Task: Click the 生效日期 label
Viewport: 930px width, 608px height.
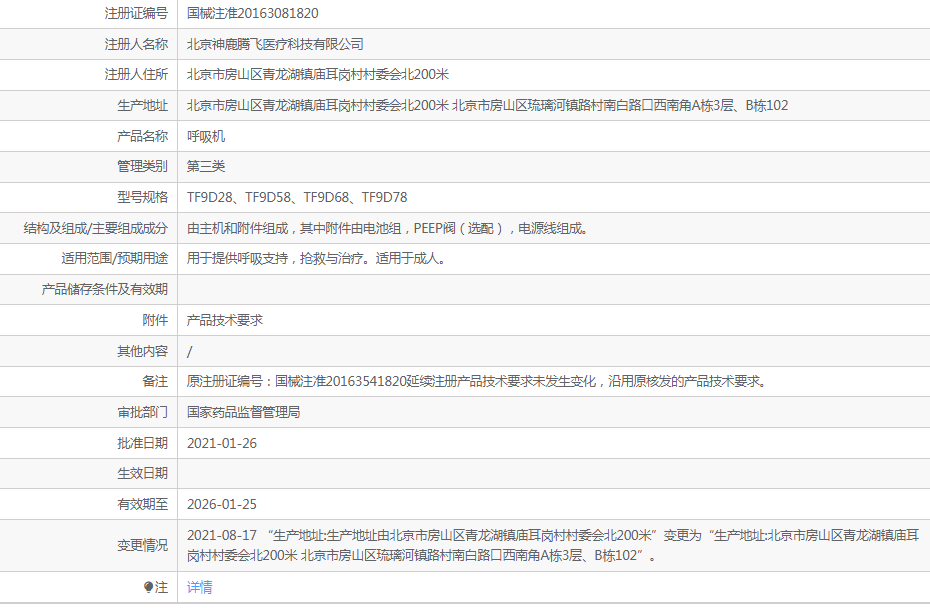Action: [142, 473]
